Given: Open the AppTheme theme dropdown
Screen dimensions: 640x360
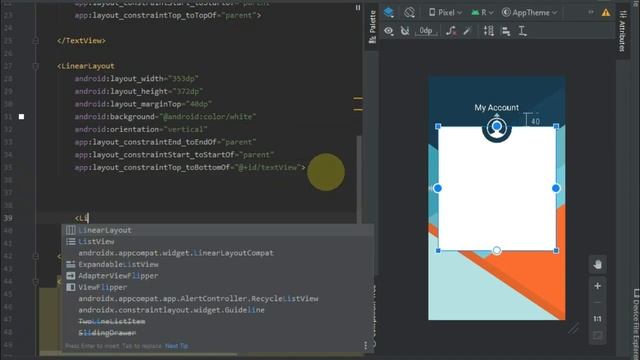Looking at the screenshot, I should point(529,13).
